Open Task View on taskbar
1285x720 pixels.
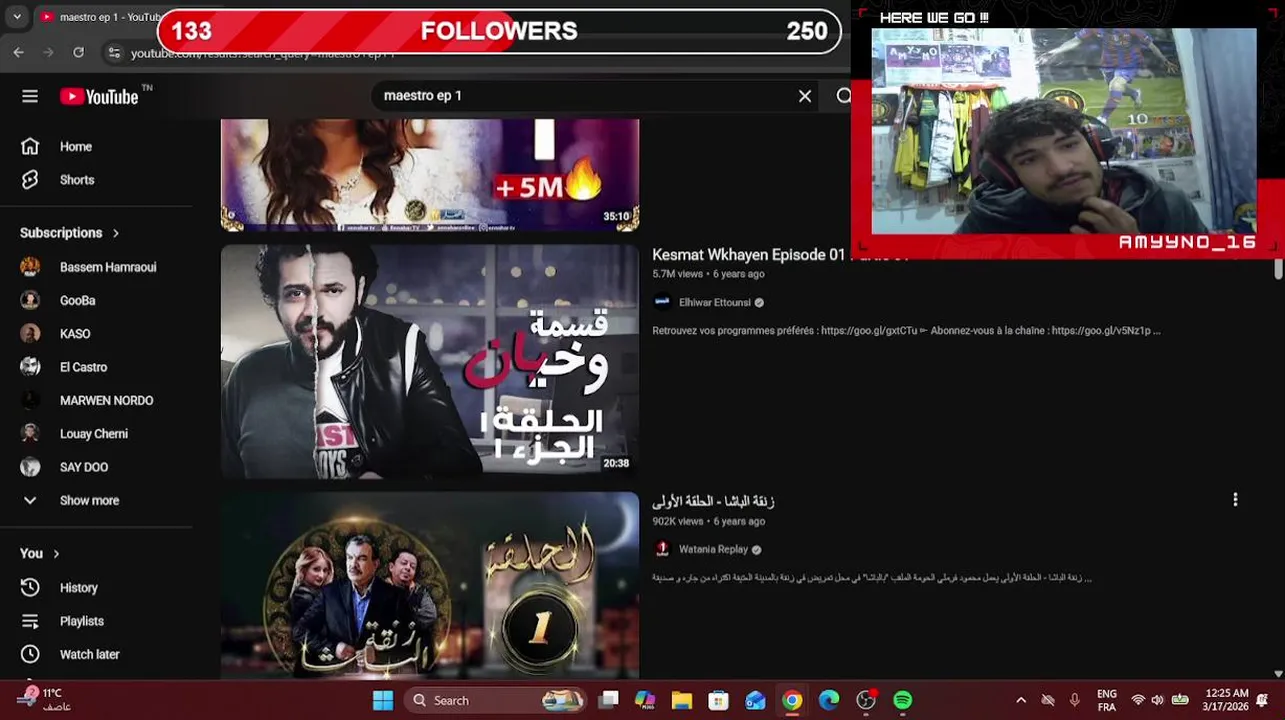click(608, 700)
